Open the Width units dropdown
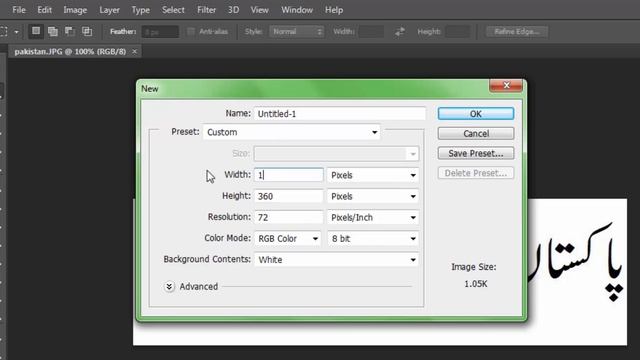Viewport: 640px width, 360px height. click(x=373, y=175)
